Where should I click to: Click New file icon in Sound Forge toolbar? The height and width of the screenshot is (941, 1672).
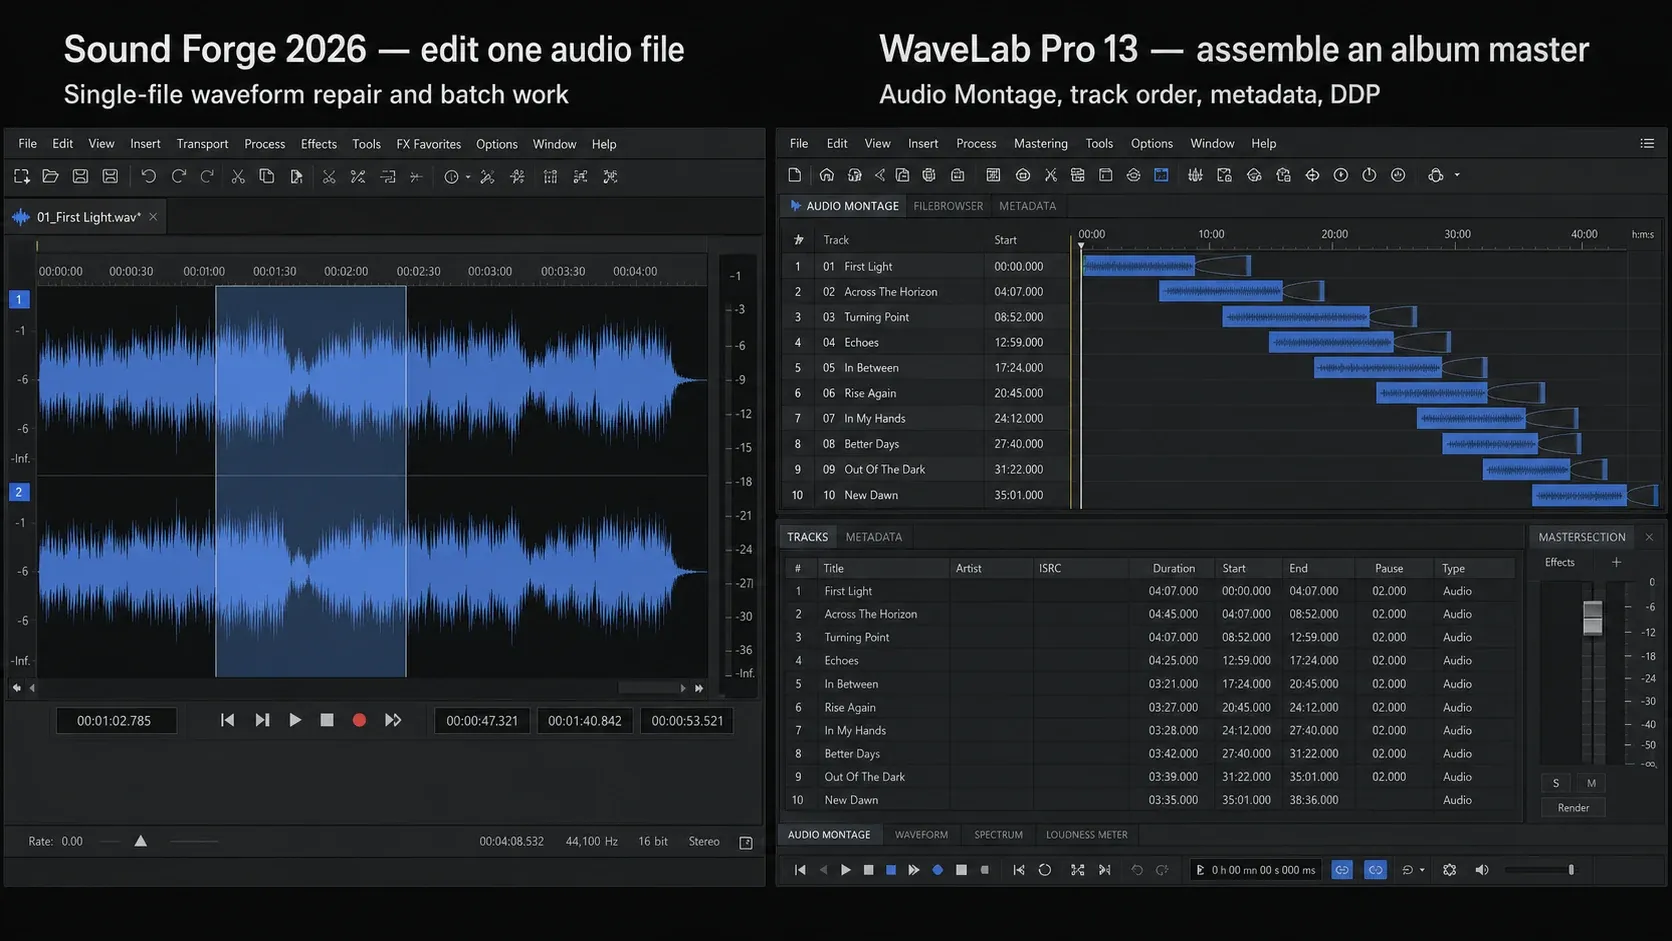(21, 176)
